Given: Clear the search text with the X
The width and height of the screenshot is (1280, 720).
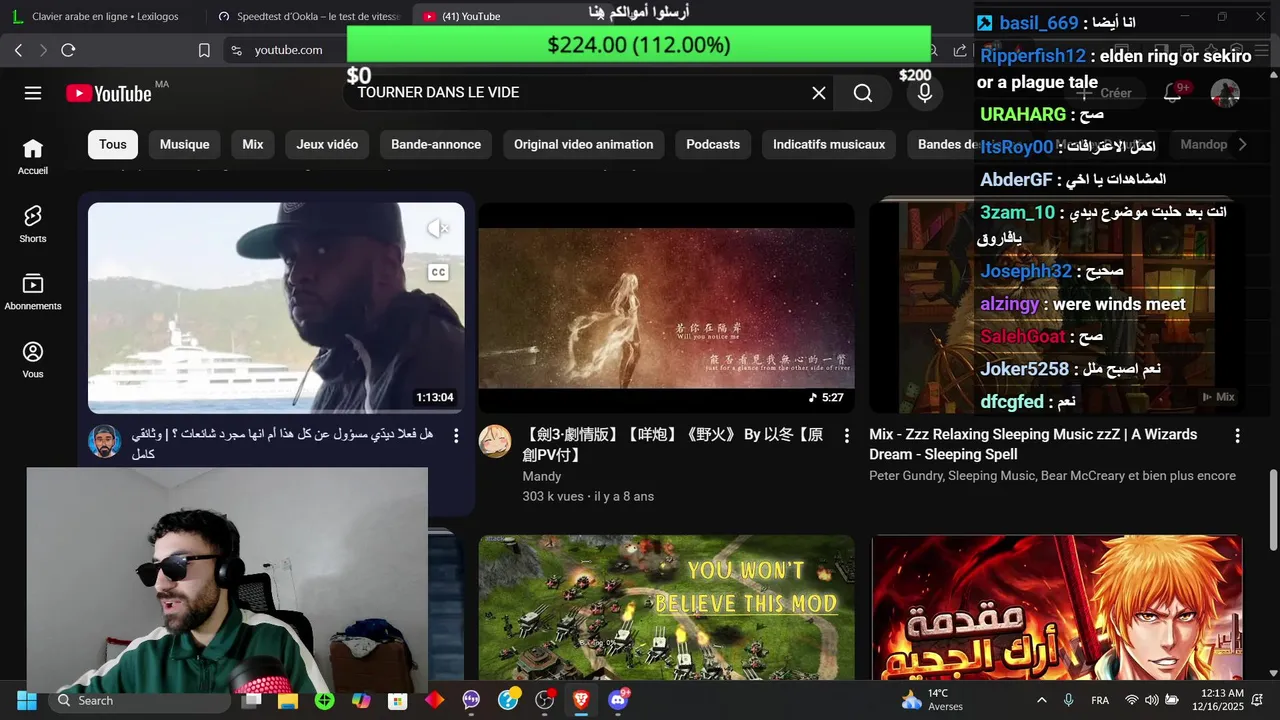Looking at the screenshot, I should [818, 93].
